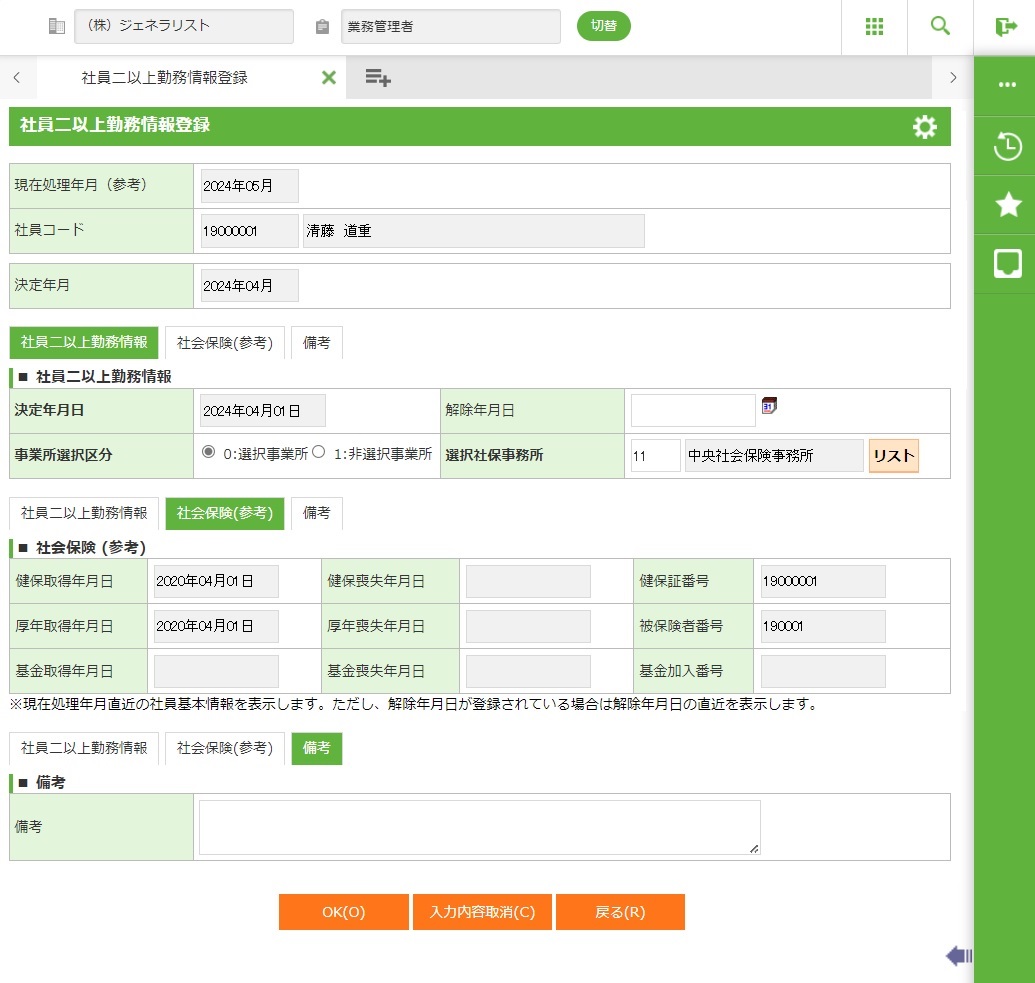1035x983 pixels.
Task: Open favorites star icon in sidebar
Action: (1007, 205)
